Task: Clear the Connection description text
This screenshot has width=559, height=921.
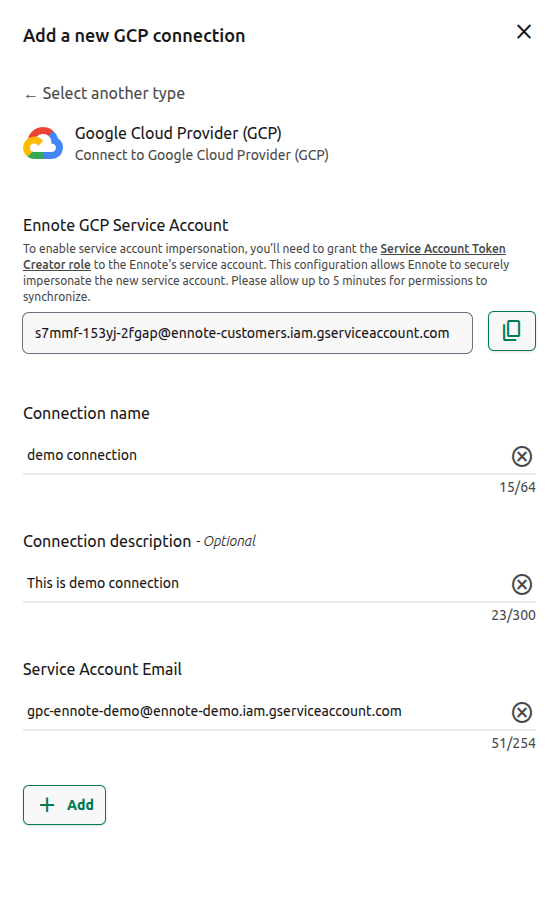Action: click(x=521, y=584)
